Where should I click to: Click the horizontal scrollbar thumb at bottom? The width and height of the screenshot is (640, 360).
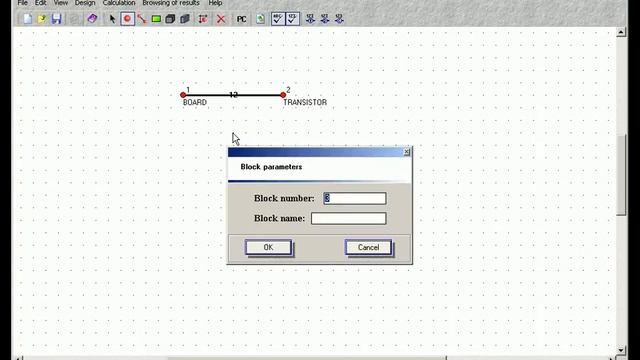pos(307,358)
